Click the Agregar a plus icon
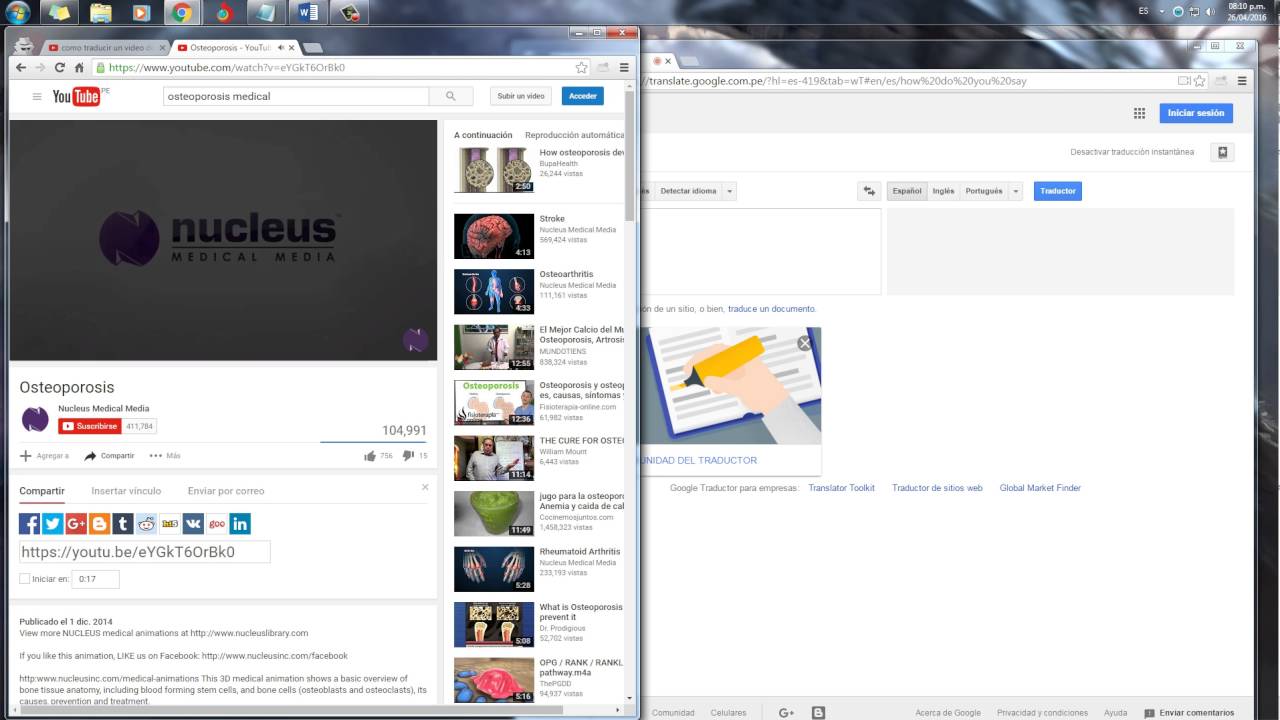This screenshot has height=720, width=1280. [x=26, y=455]
